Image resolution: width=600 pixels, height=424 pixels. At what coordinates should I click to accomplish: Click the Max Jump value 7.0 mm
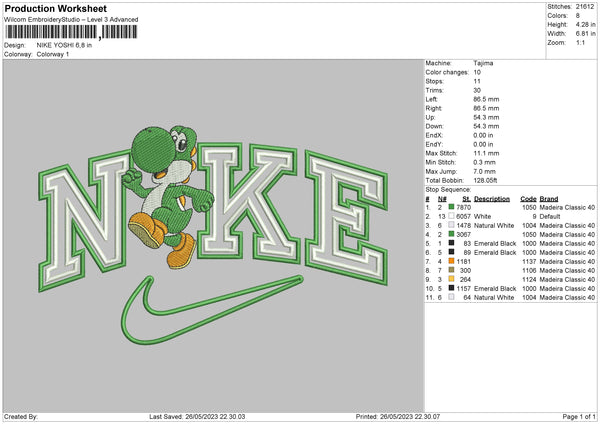click(484, 171)
